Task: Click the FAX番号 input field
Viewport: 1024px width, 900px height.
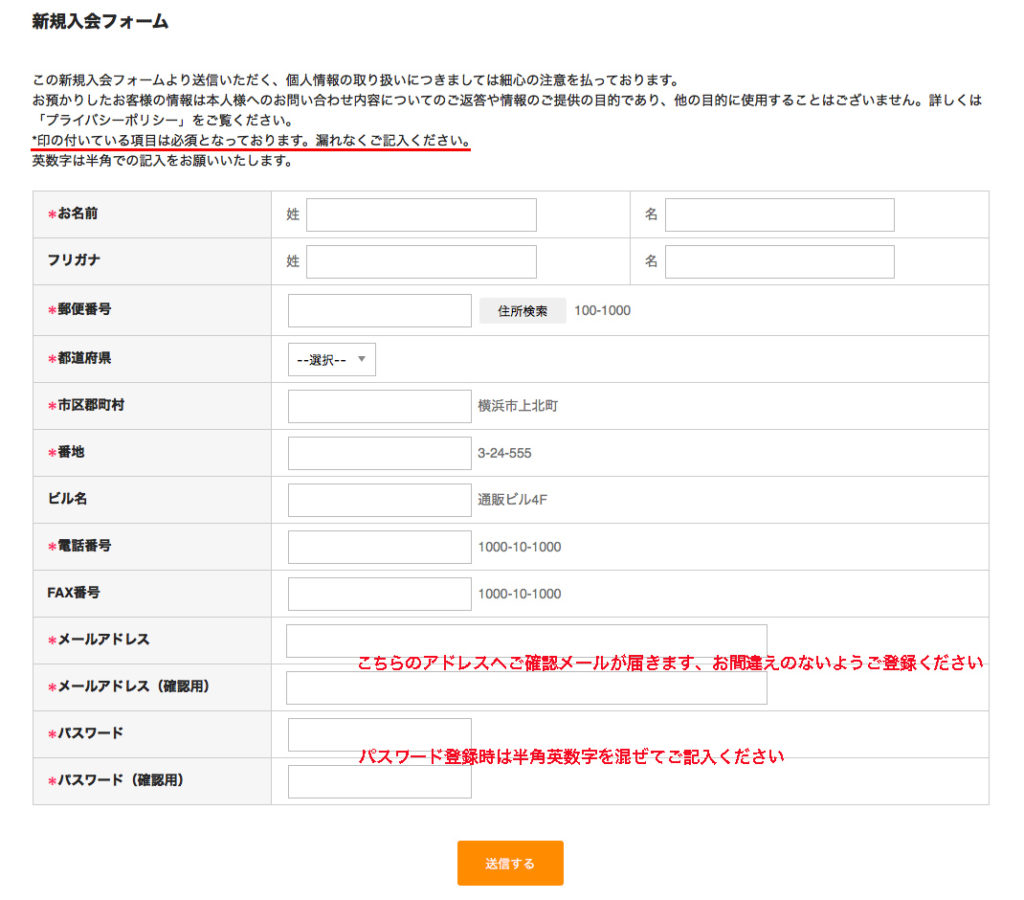Action: coord(379,594)
